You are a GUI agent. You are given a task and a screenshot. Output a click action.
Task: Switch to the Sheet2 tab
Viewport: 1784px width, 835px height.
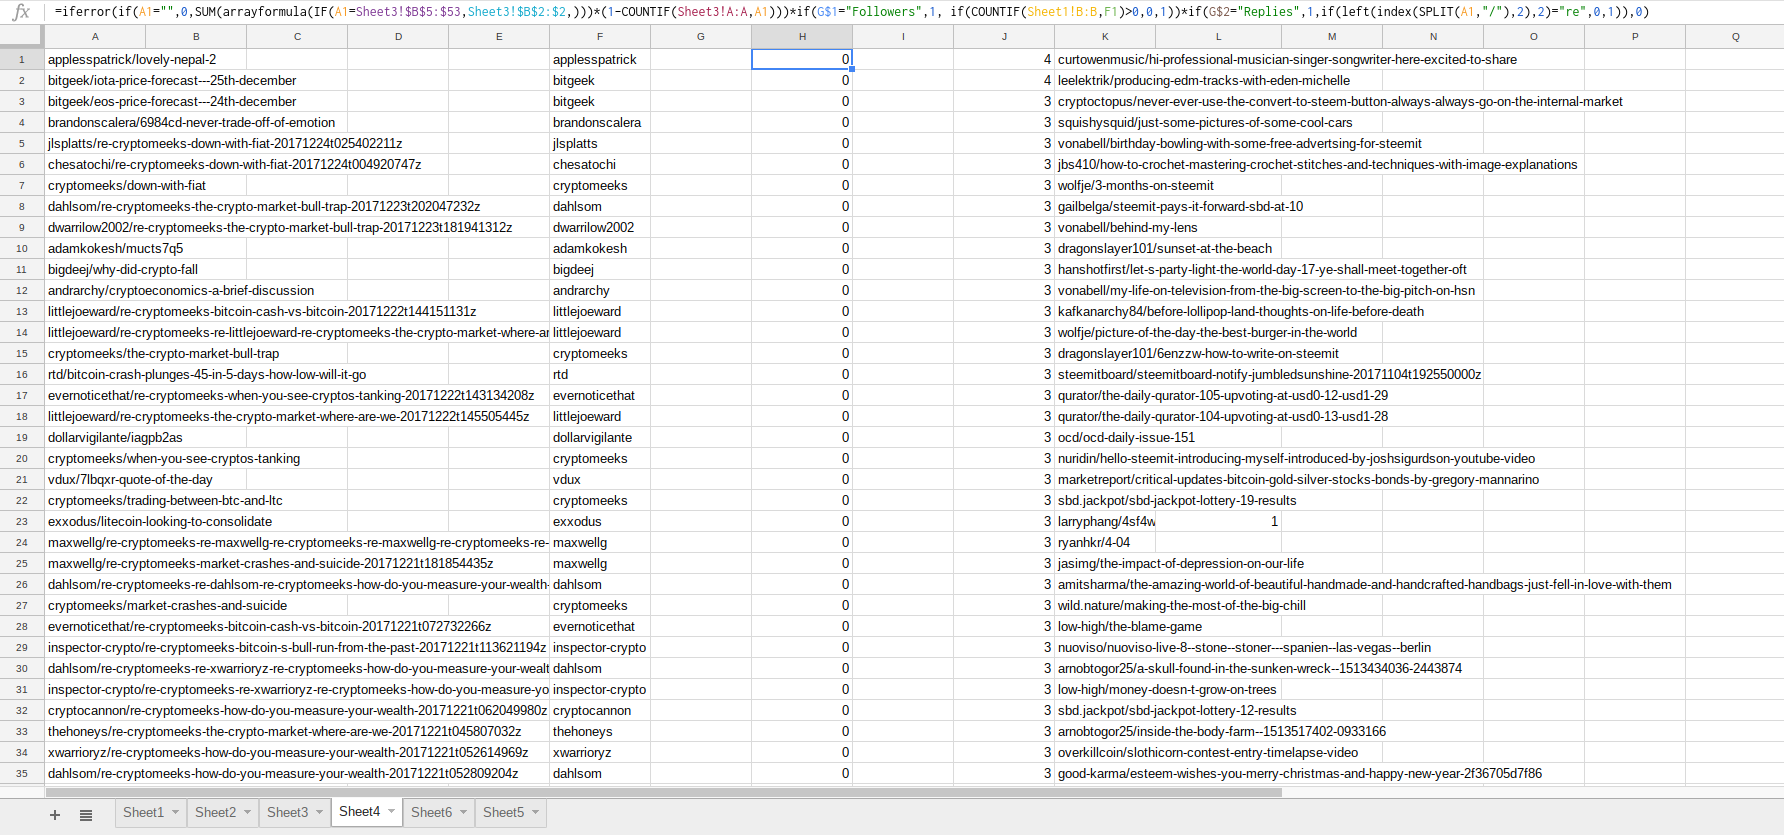[215, 812]
